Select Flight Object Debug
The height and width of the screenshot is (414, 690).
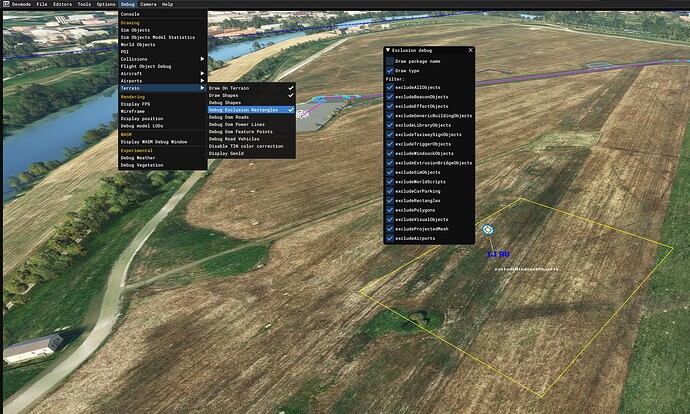(162, 66)
